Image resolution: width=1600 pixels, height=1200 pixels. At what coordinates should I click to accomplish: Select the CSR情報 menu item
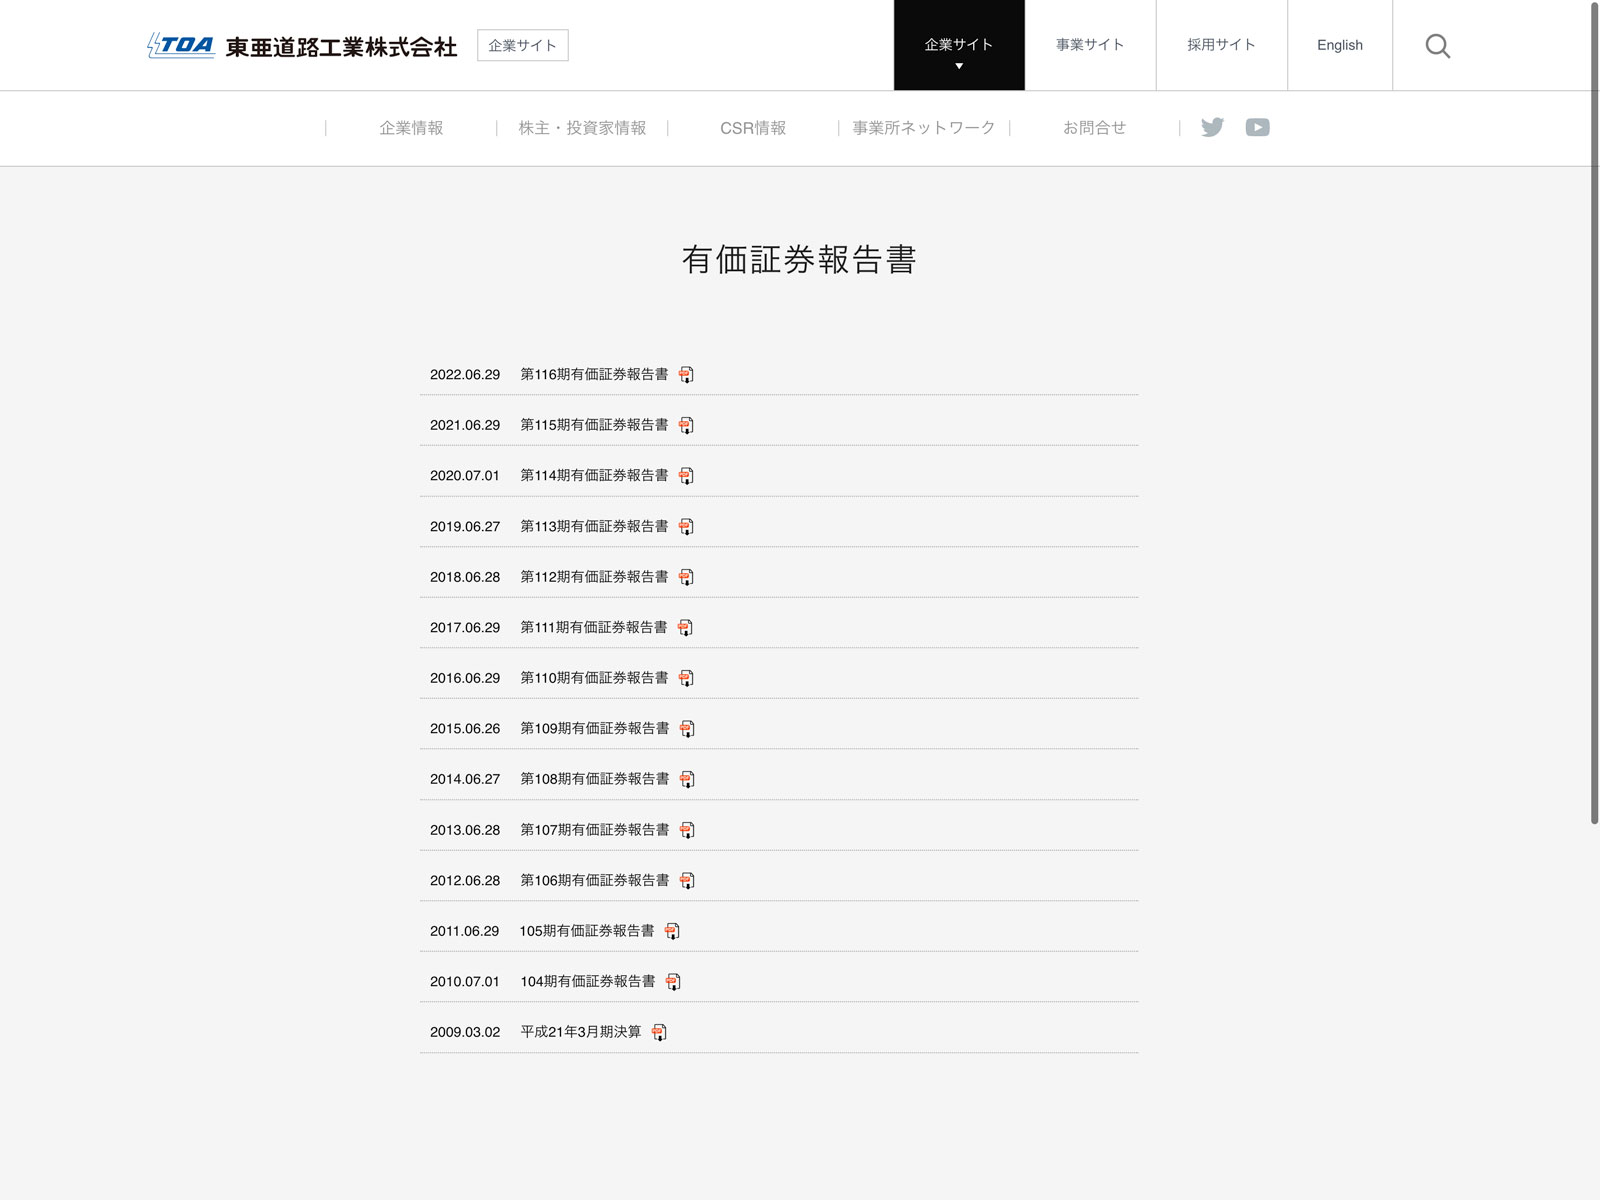pos(753,128)
